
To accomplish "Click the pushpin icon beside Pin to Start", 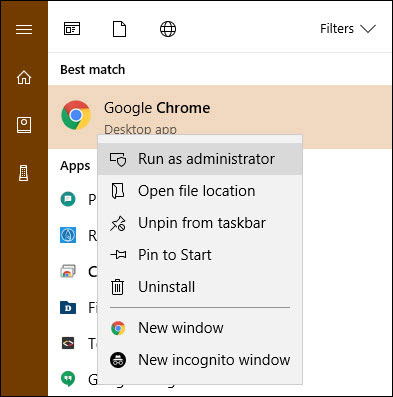I will click(118, 255).
